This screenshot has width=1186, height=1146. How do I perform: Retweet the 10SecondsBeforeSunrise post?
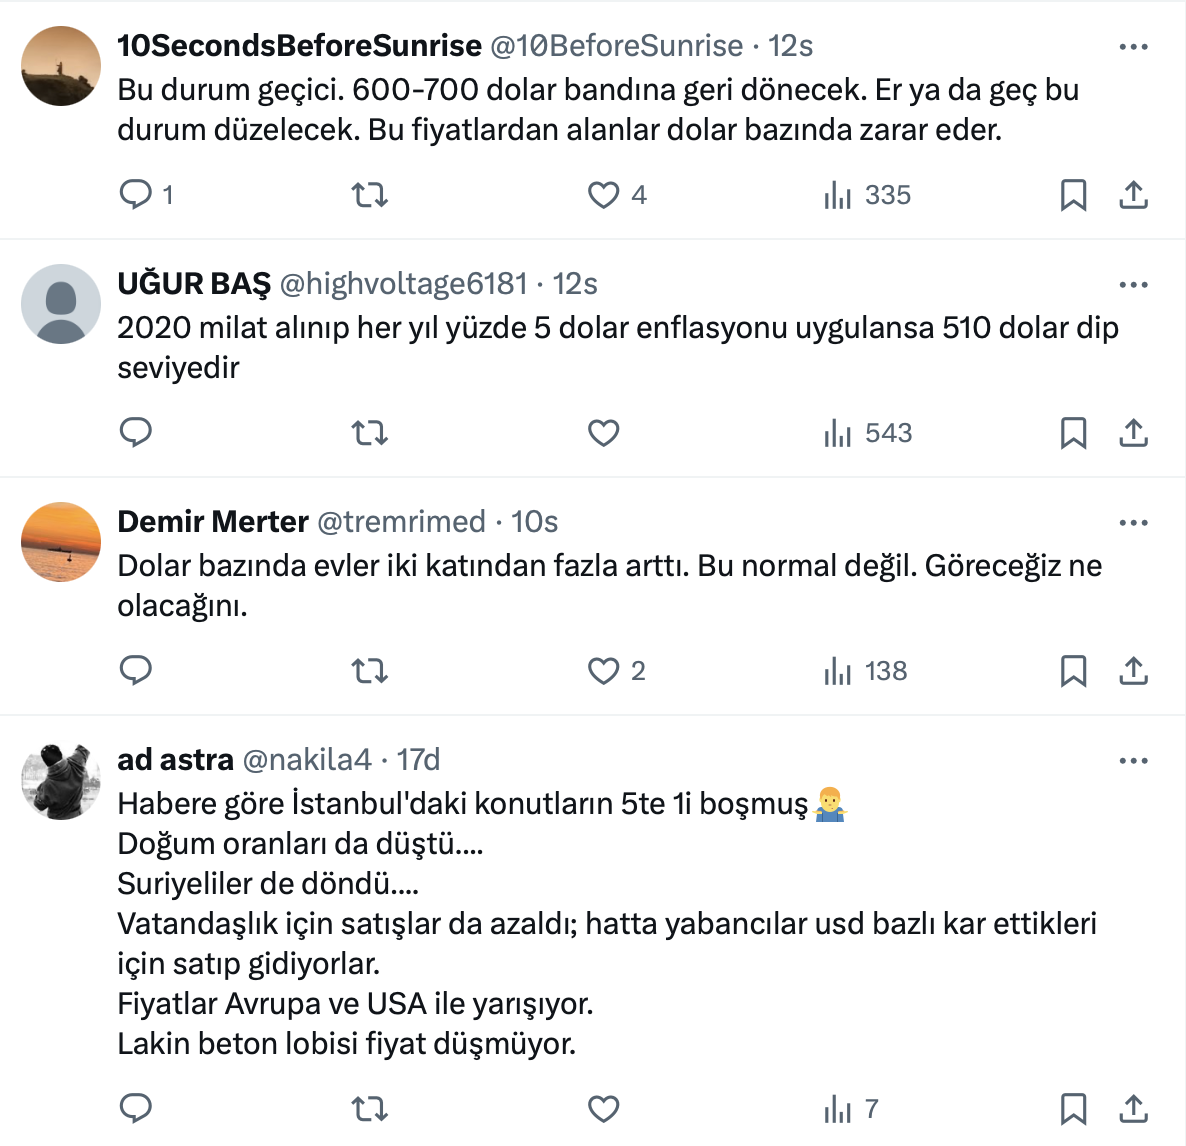click(x=369, y=194)
